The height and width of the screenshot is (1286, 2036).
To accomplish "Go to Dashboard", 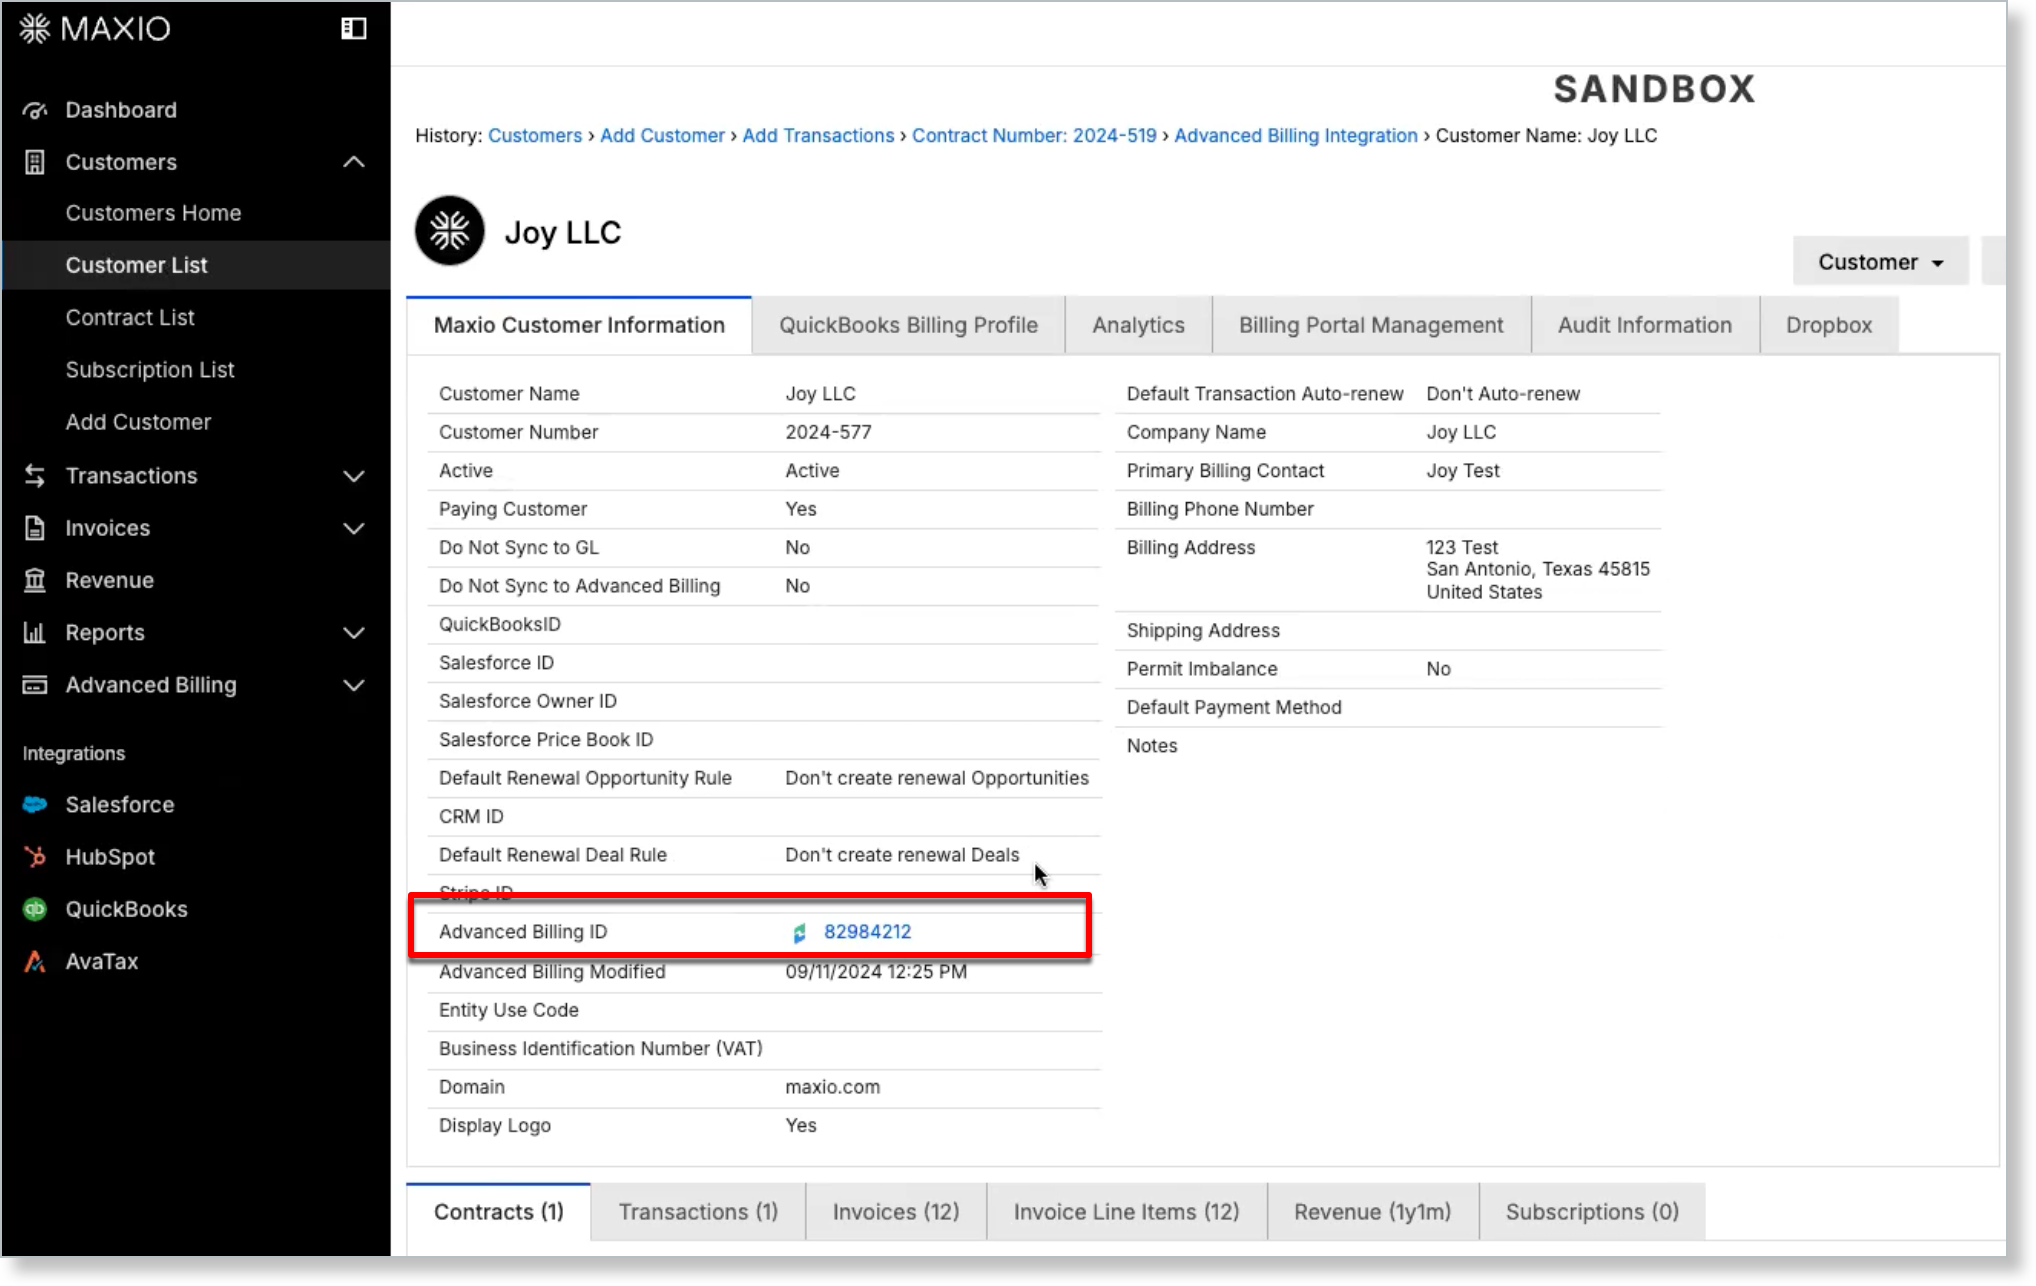I will point(121,110).
